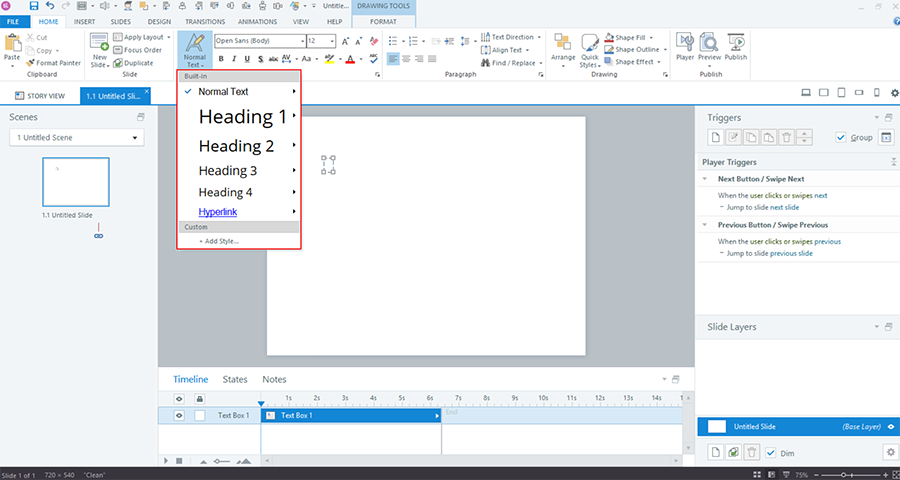Image resolution: width=900 pixels, height=480 pixels.
Task: Open the project settings gear near device icons
Action: click(894, 93)
